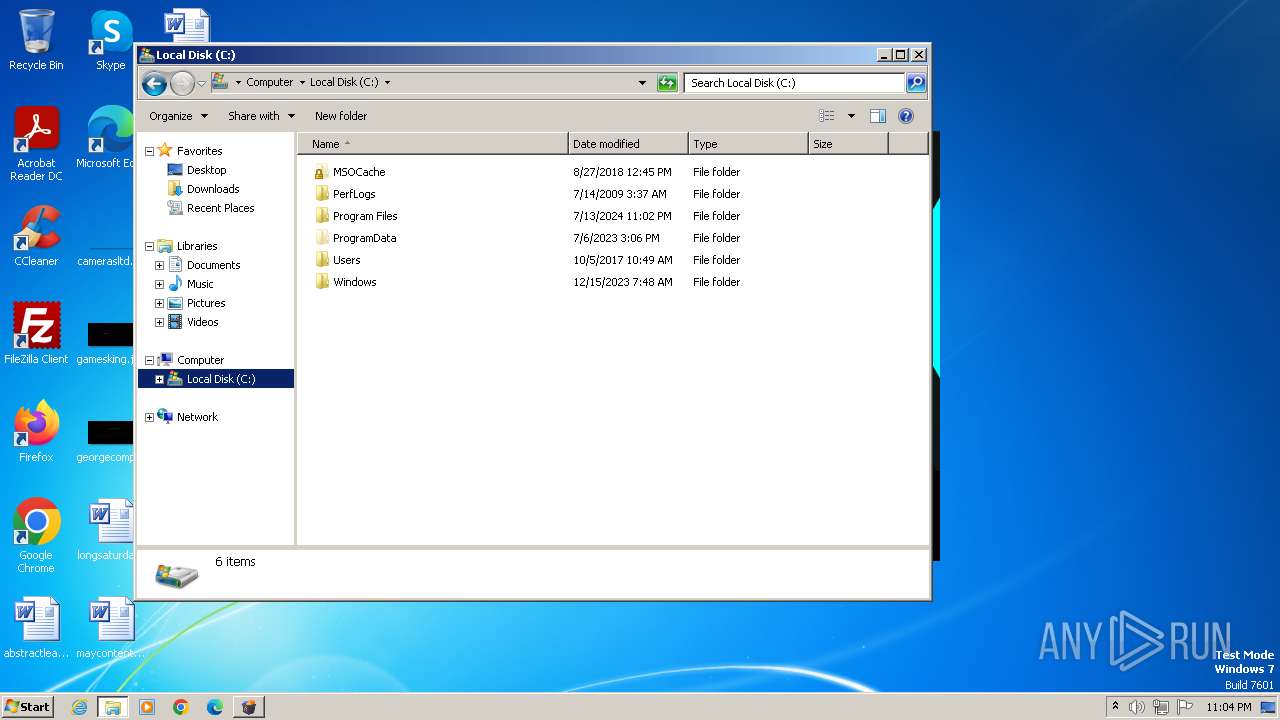Expand the Network tree node

tap(149, 417)
